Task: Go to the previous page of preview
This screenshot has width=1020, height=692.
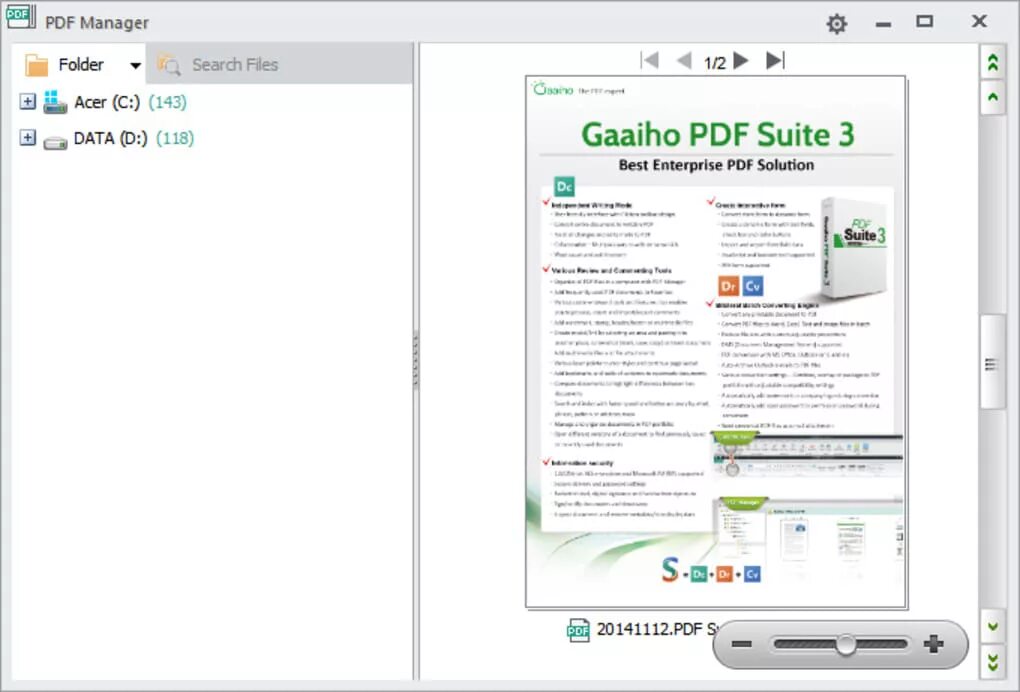Action: coord(684,60)
